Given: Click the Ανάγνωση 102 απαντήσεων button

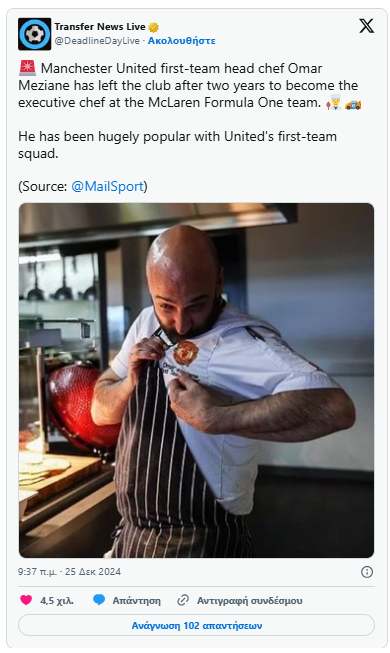Looking at the screenshot, I should [x=196, y=625].
